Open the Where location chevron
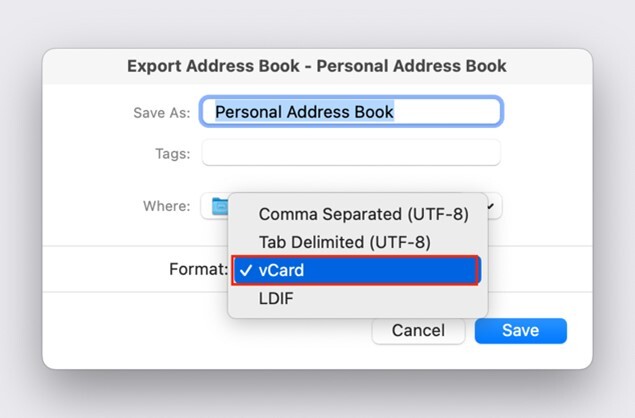 click(491, 206)
